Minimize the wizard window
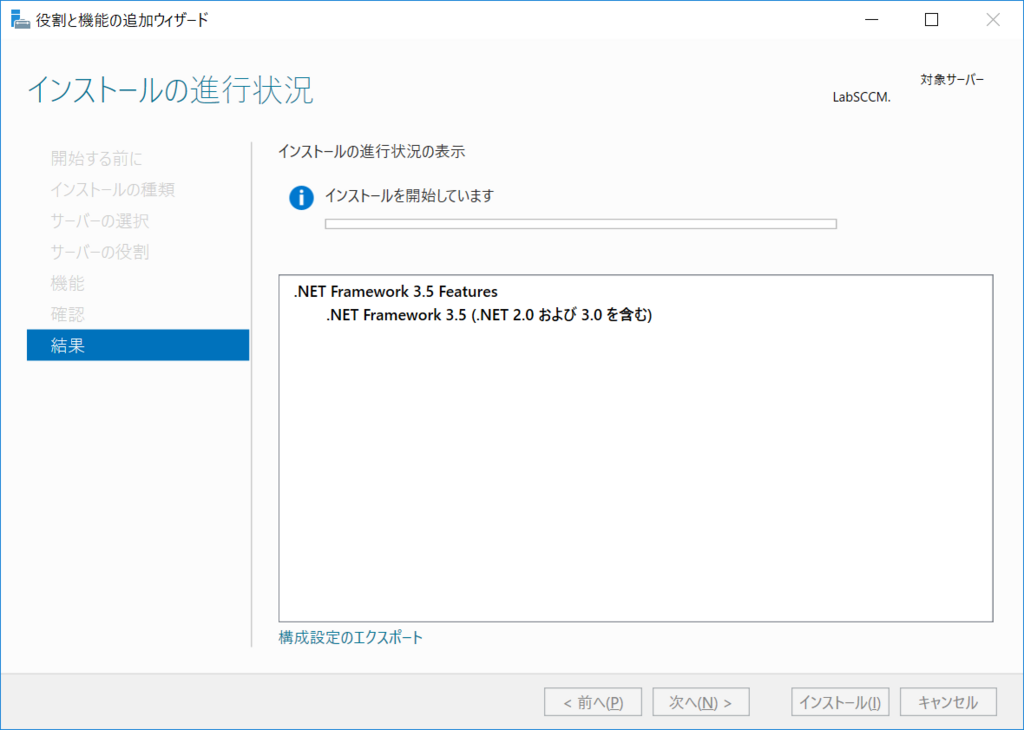The height and width of the screenshot is (730, 1024). [871, 20]
